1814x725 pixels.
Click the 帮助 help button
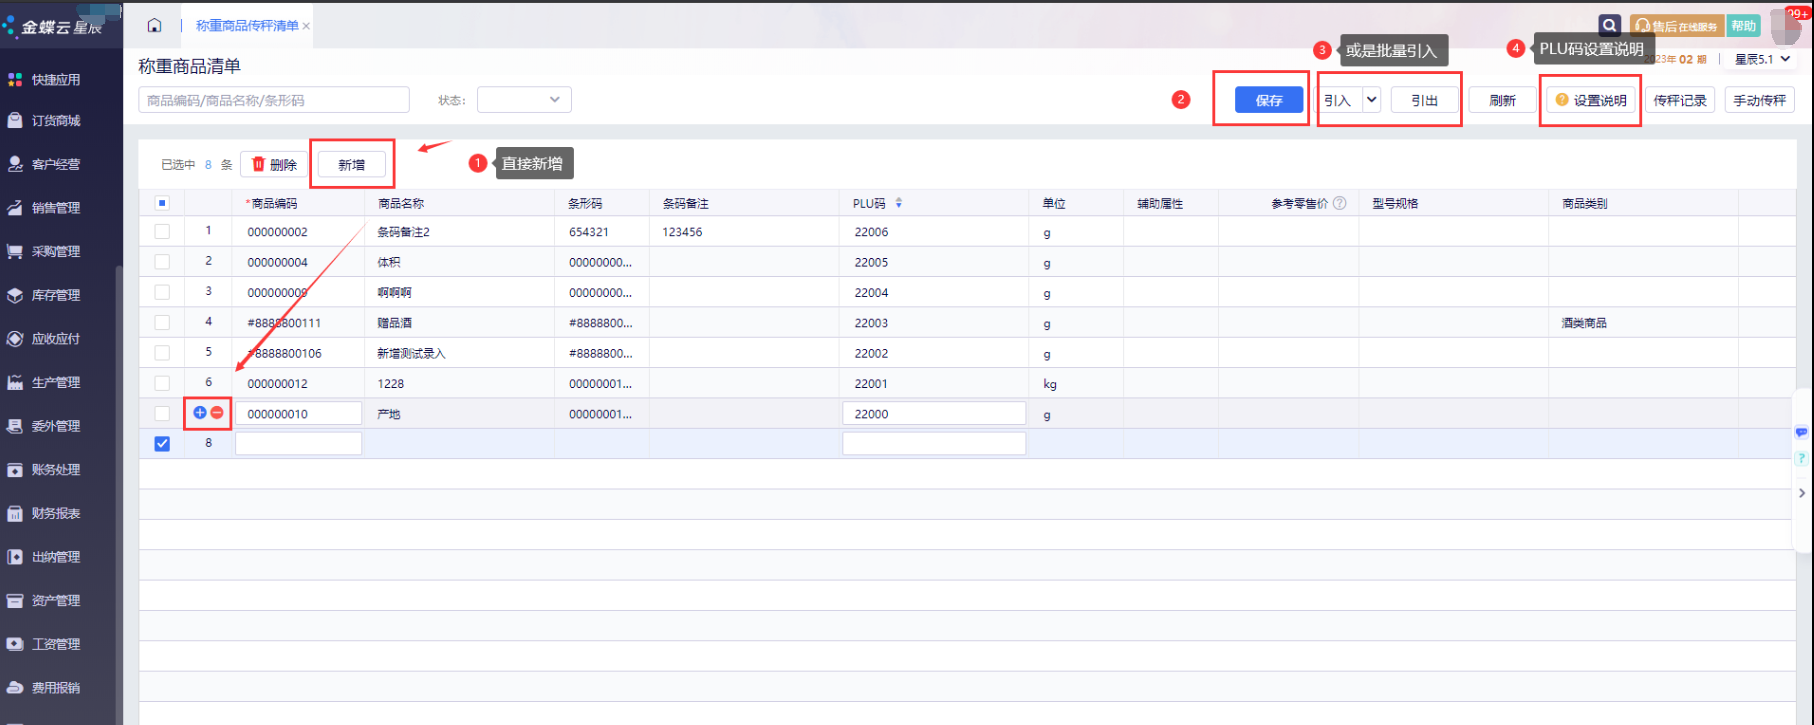(x=1744, y=26)
